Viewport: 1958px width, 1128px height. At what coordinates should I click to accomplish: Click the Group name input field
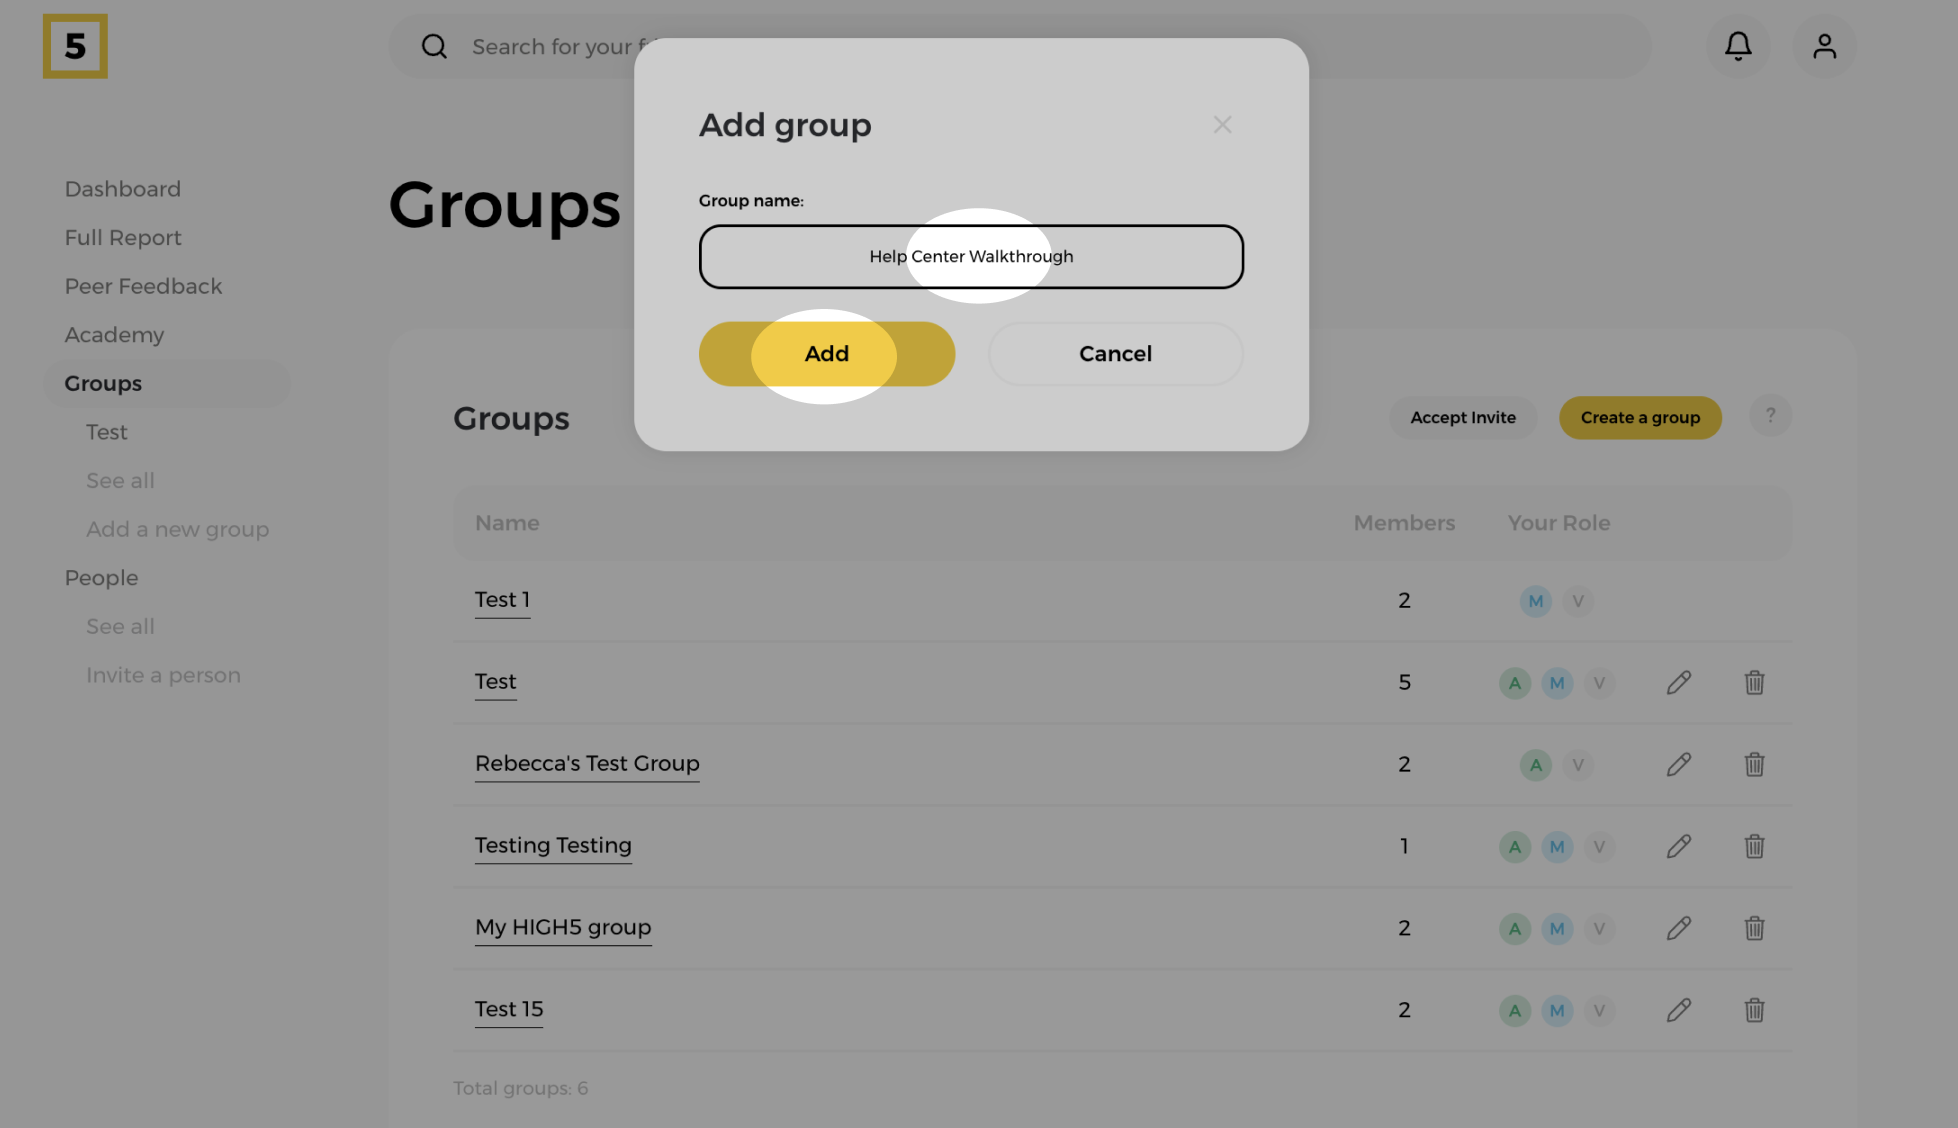pyautogui.click(x=970, y=257)
